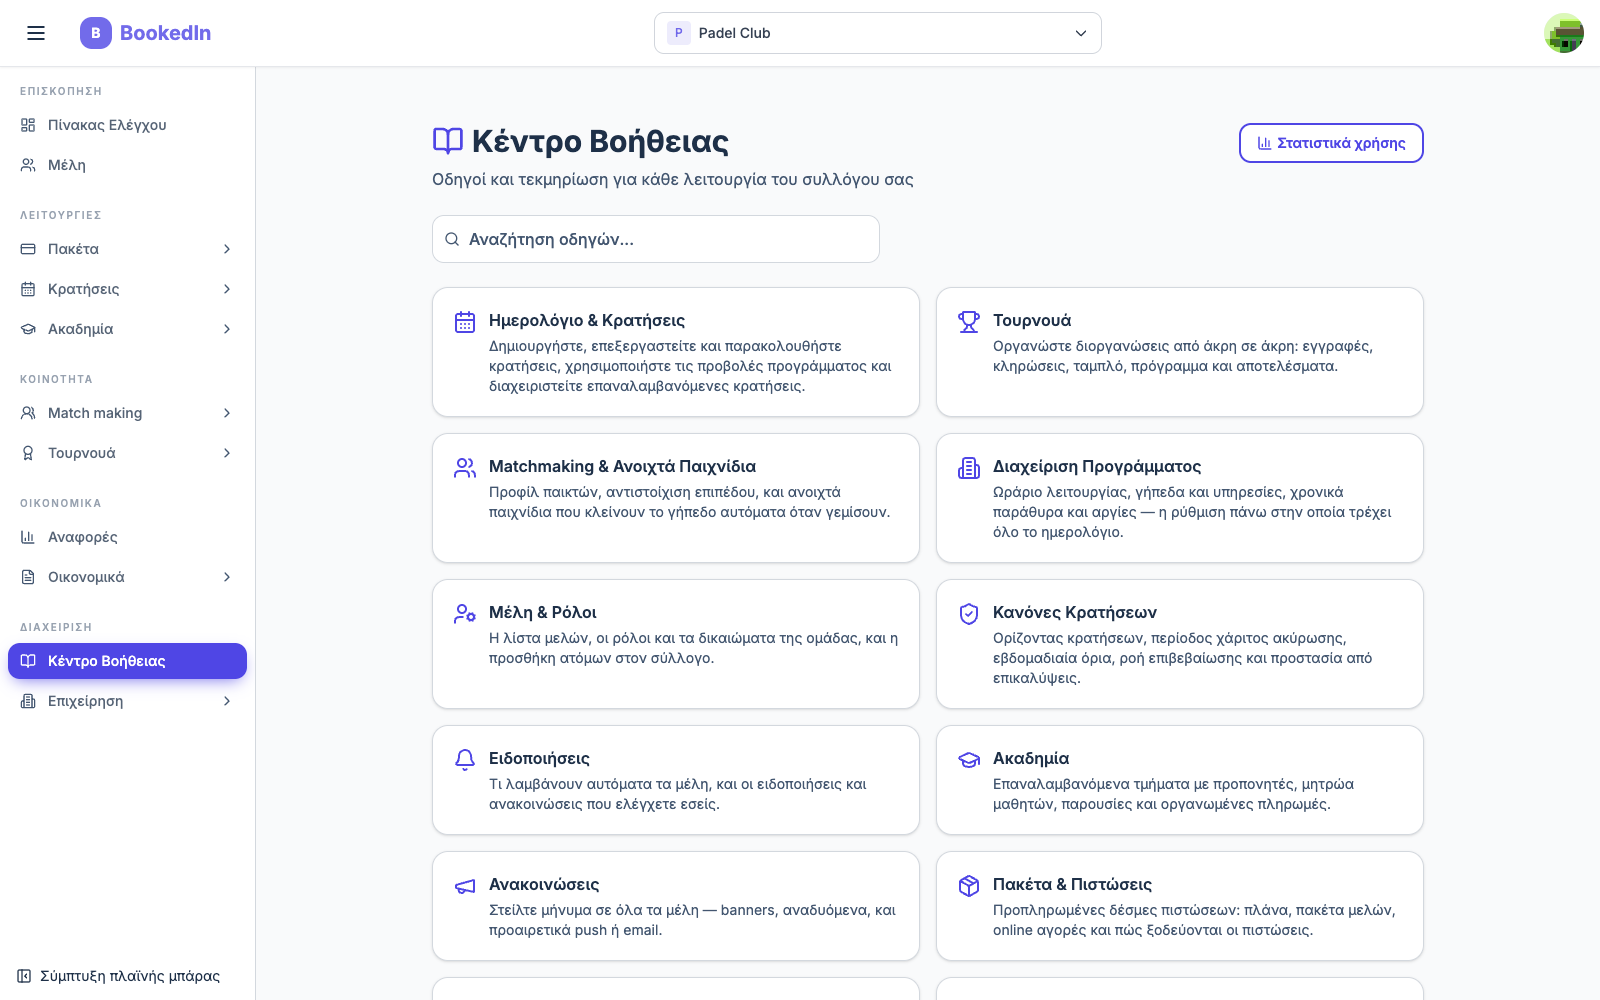This screenshot has width=1600, height=1000.
Task: Focus the Αναζήτηση οδηγών search field
Action: [656, 239]
